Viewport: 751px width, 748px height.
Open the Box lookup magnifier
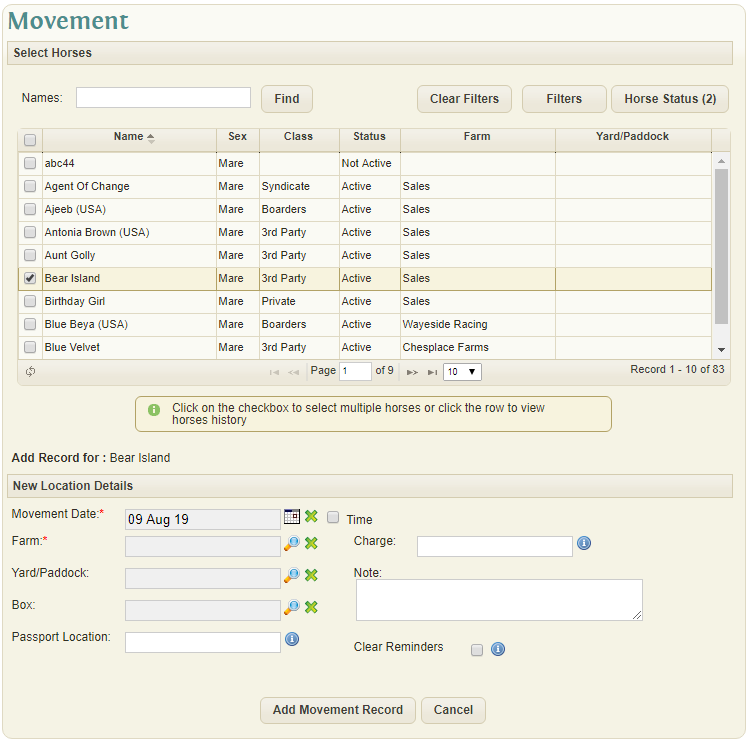(292, 607)
